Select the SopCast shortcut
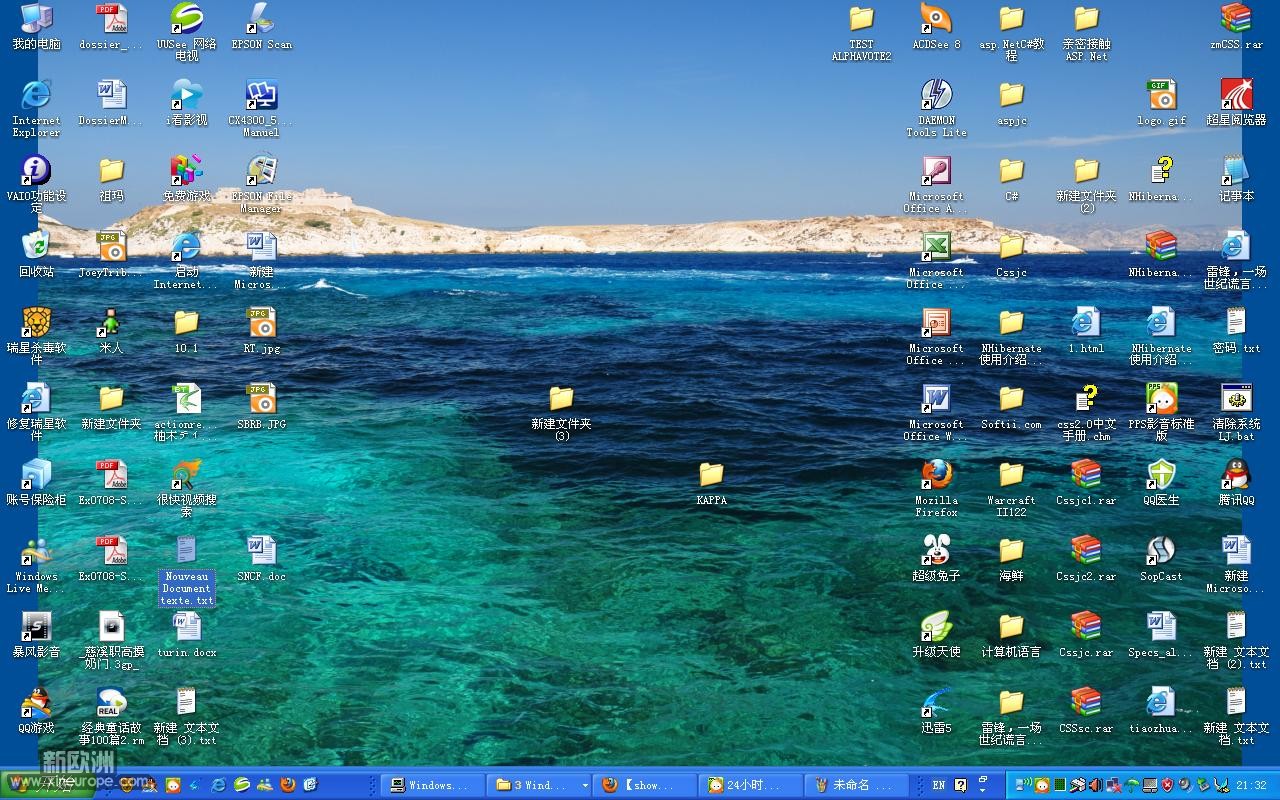Image resolution: width=1280 pixels, height=800 pixels. point(1161,557)
